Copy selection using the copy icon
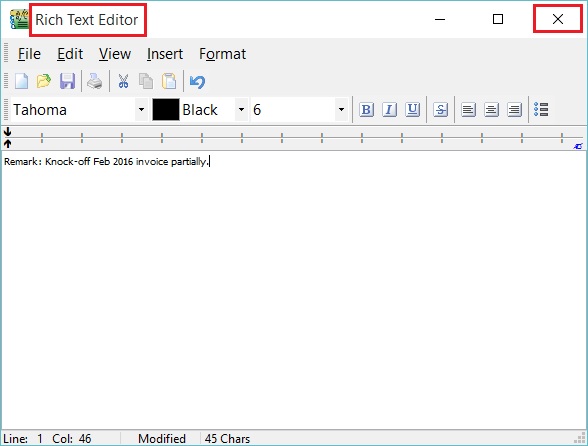588x446 pixels. point(146,81)
